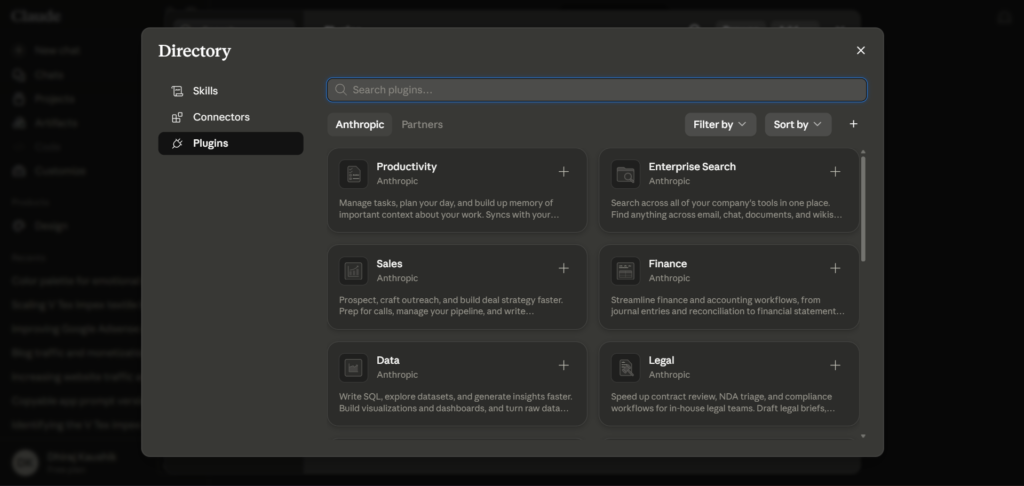Add the Data plugin
Viewport: 1024px width, 486px height.
click(x=564, y=365)
